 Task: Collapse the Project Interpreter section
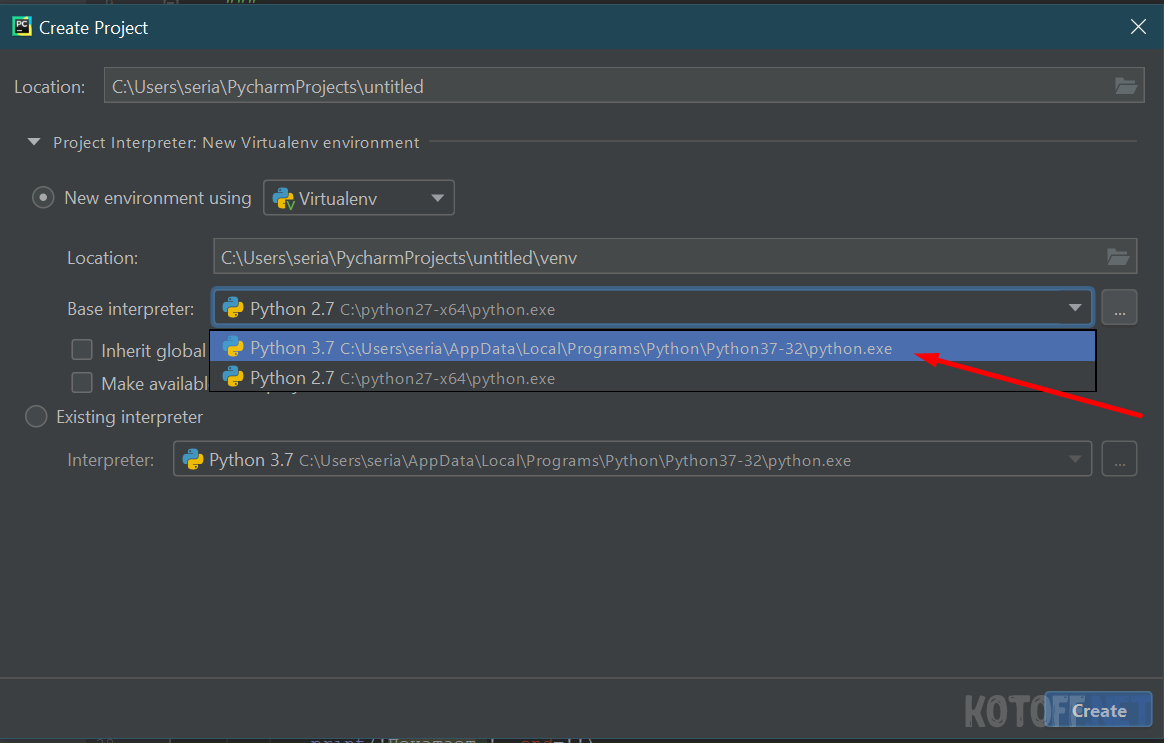click(35, 143)
